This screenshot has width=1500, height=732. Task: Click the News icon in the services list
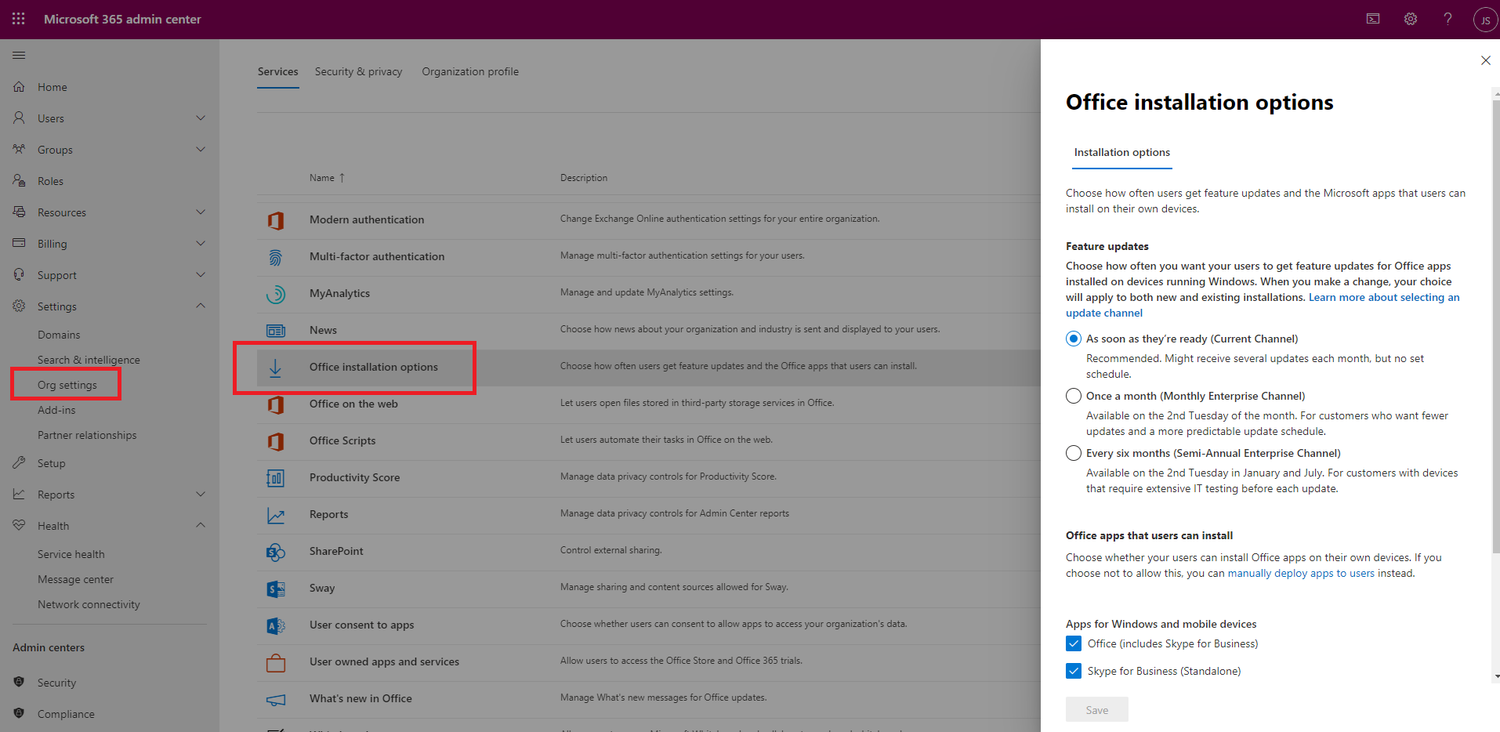tap(276, 329)
